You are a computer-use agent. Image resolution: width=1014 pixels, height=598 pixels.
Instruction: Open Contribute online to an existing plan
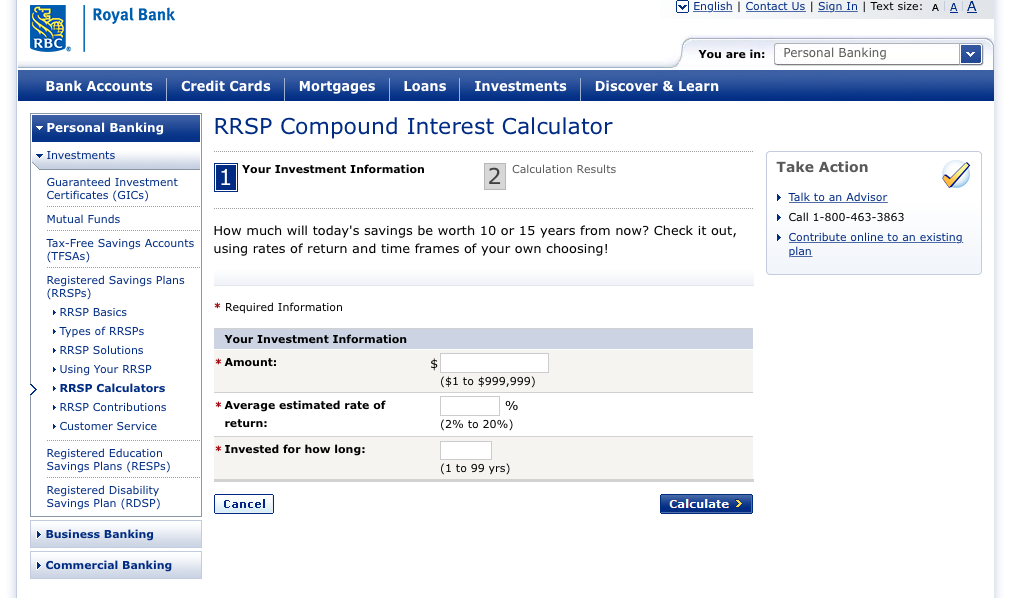click(875, 244)
